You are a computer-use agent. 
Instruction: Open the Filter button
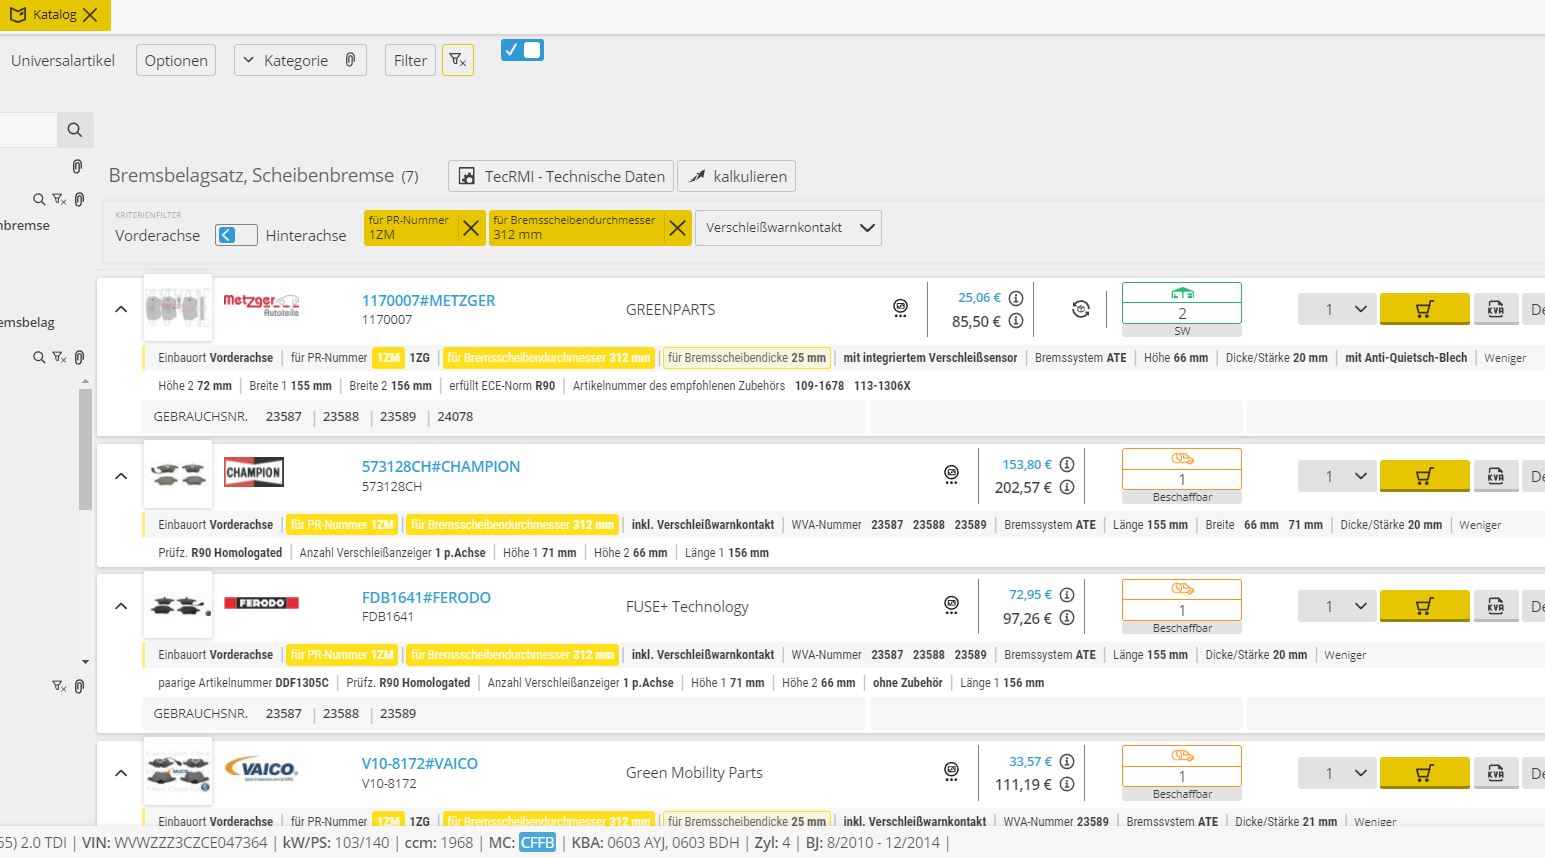[x=410, y=60]
